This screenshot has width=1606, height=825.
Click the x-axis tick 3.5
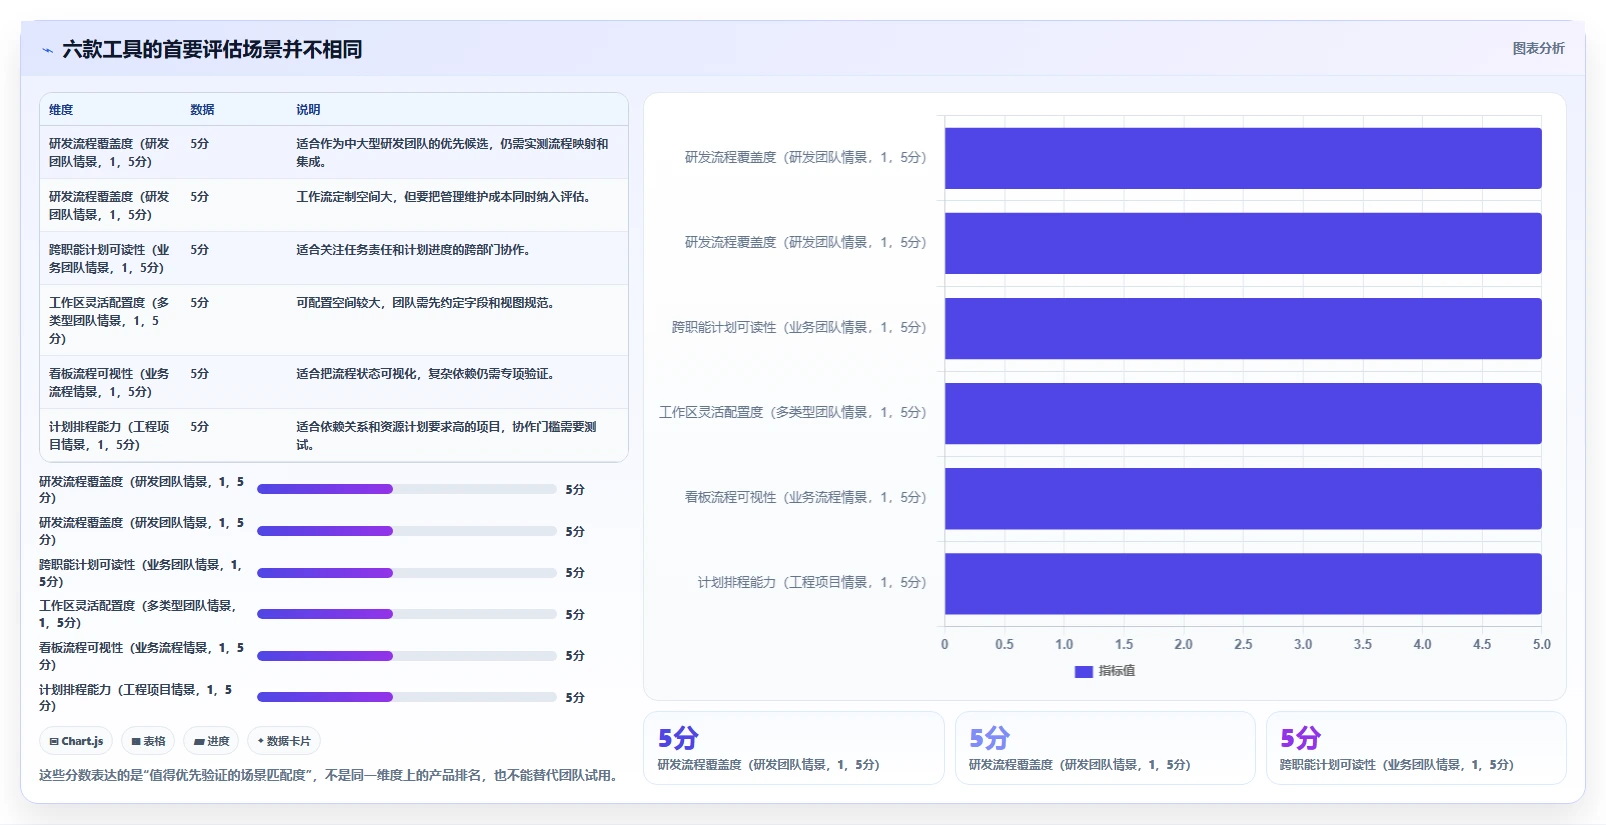tap(1362, 644)
